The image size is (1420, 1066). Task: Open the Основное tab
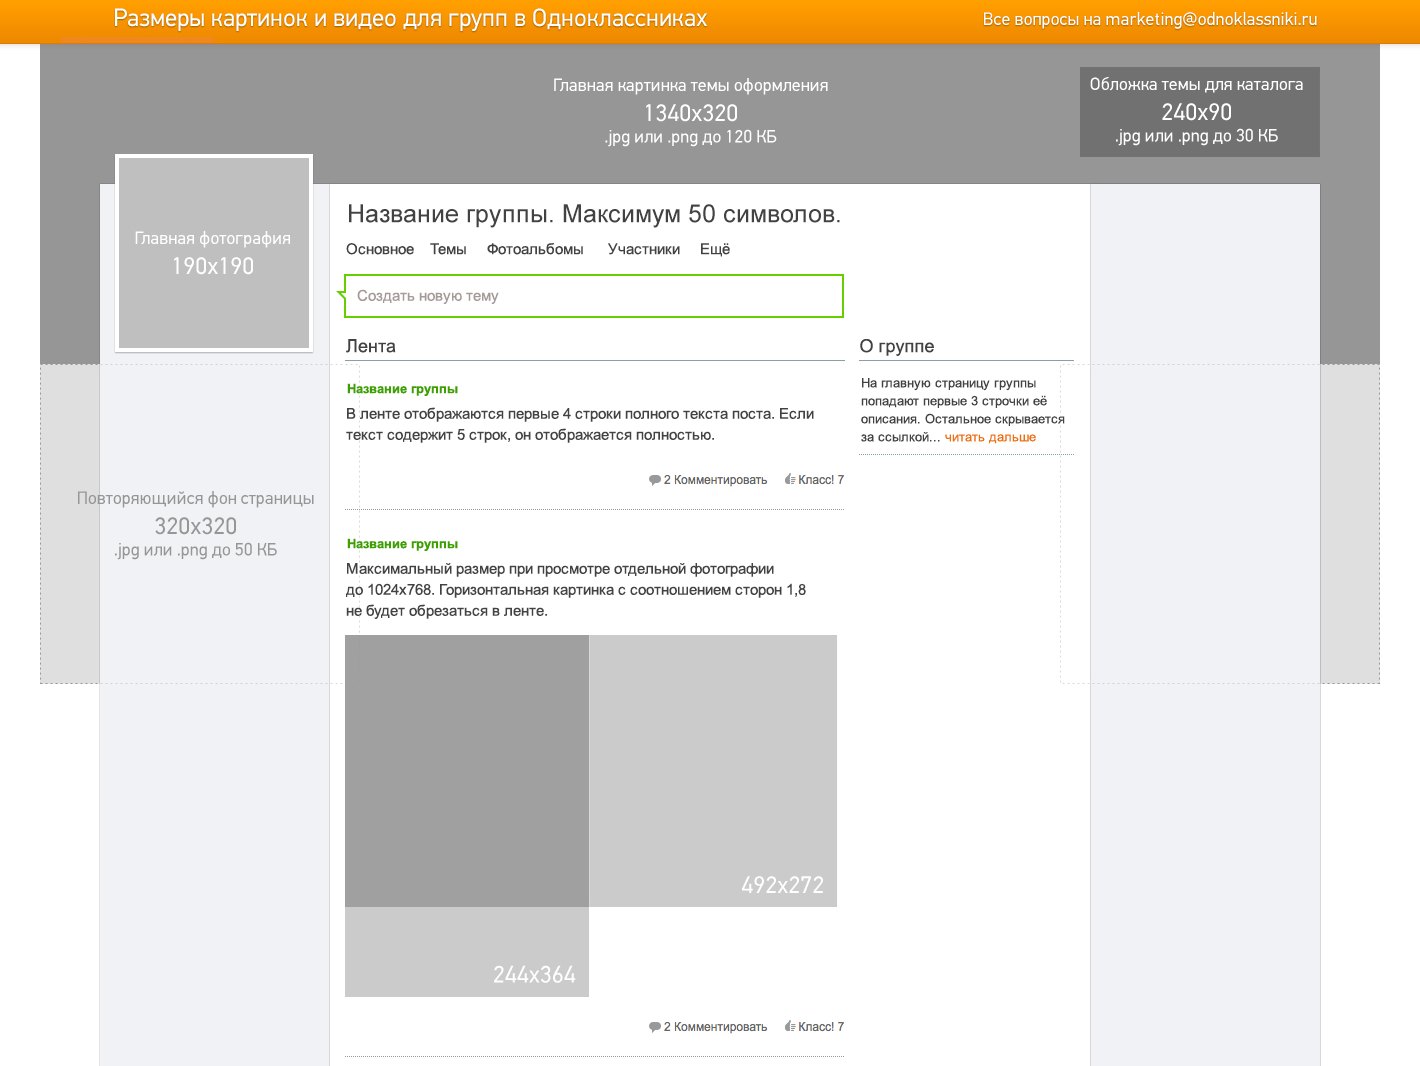pos(380,249)
